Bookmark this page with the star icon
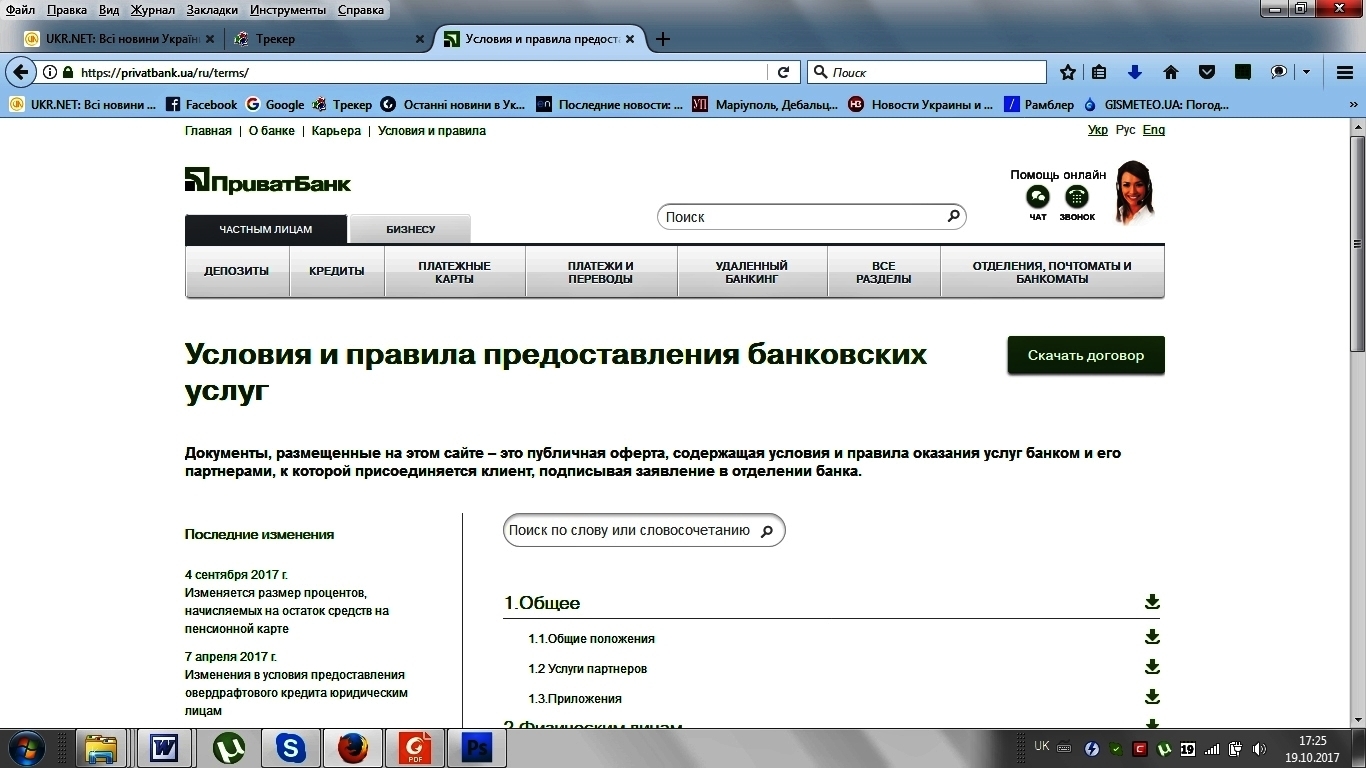This screenshot has width=1366, height=768. coord(1068,72)
